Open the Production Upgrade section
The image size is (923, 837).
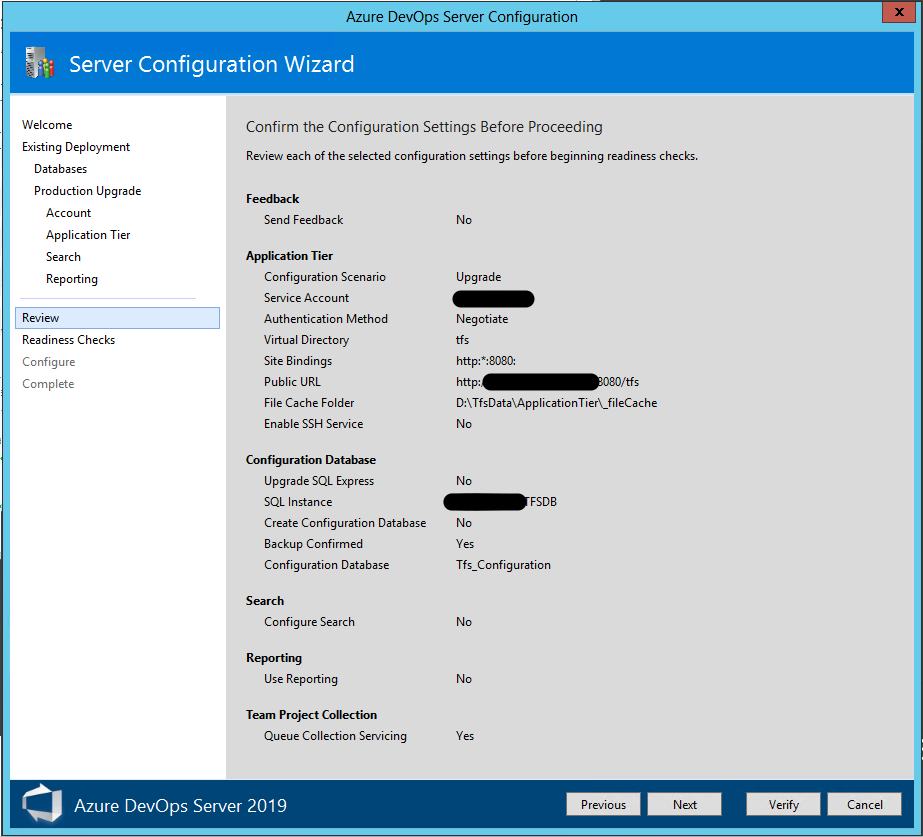(87, 190)
